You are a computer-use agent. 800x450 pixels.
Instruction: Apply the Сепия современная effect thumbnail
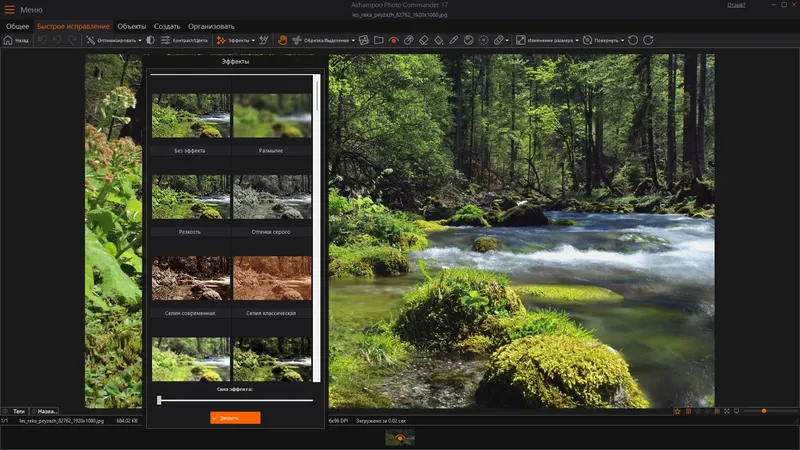click(x=190, y=278)
